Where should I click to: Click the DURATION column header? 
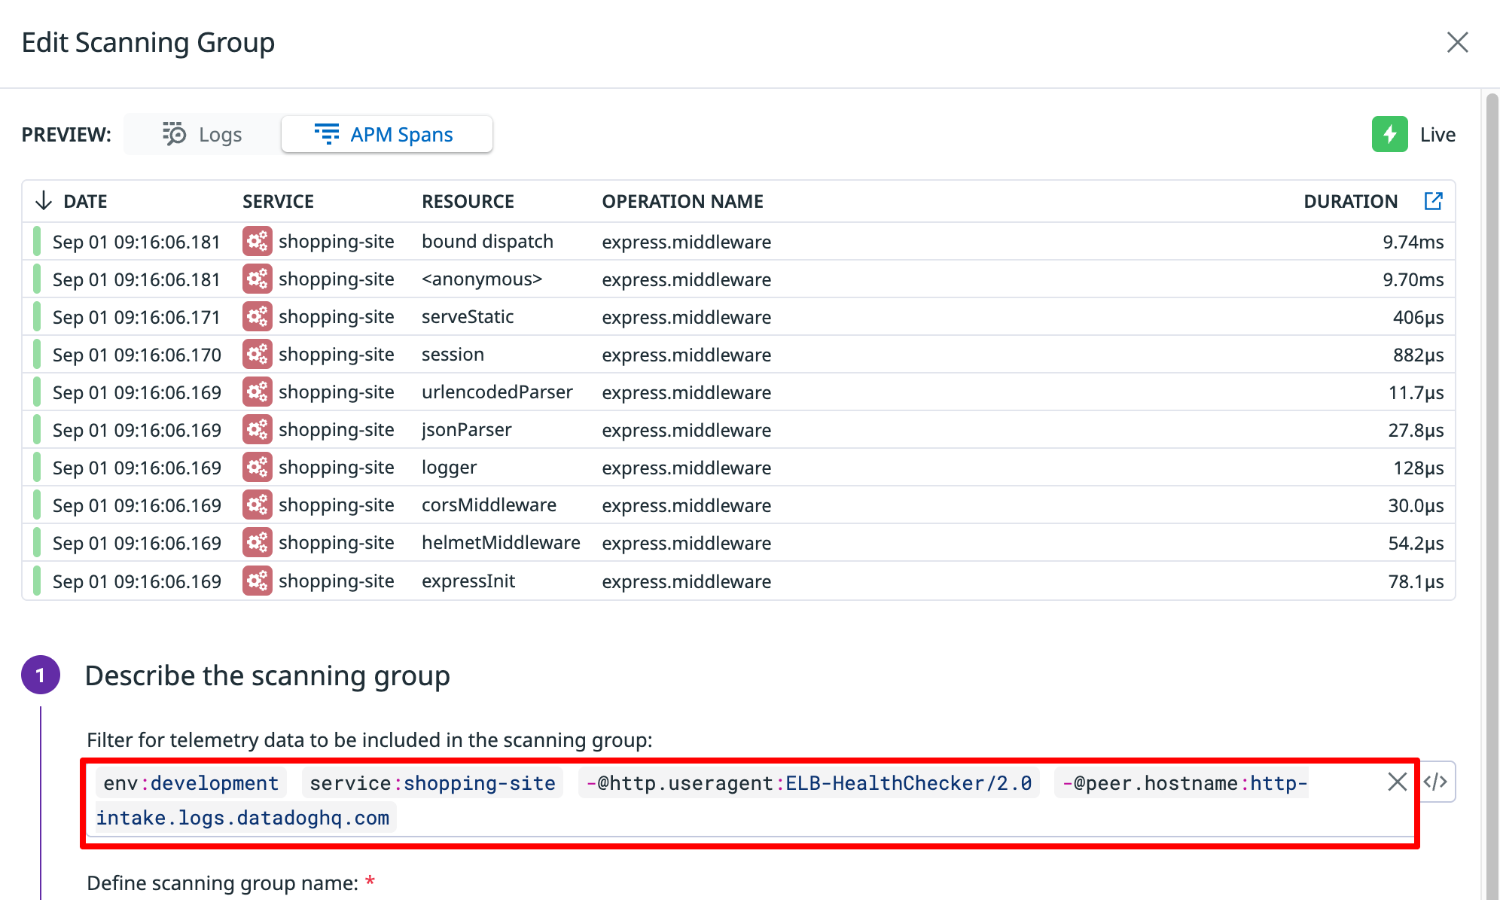coord(1350,201)
